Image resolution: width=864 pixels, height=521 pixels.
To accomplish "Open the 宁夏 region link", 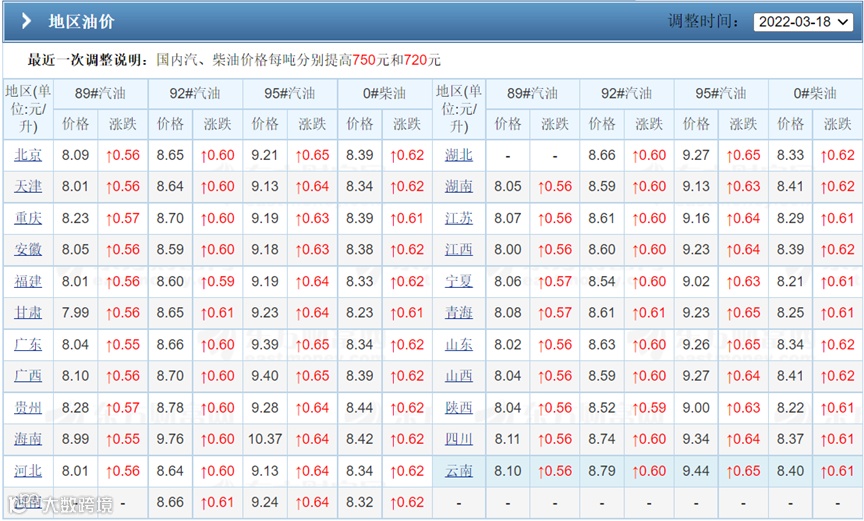I will point(459,281).
